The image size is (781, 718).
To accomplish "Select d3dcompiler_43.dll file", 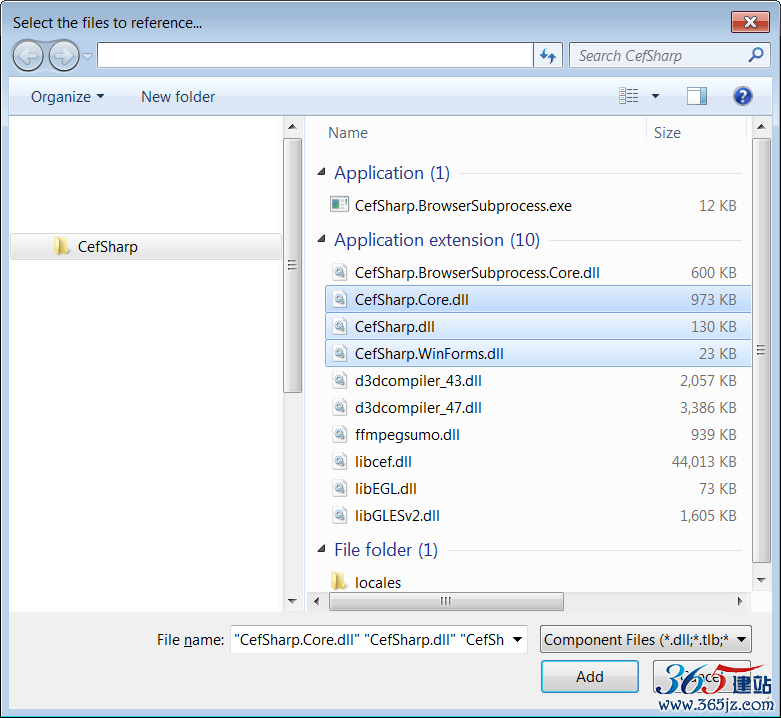I will [x=538, y=380].
